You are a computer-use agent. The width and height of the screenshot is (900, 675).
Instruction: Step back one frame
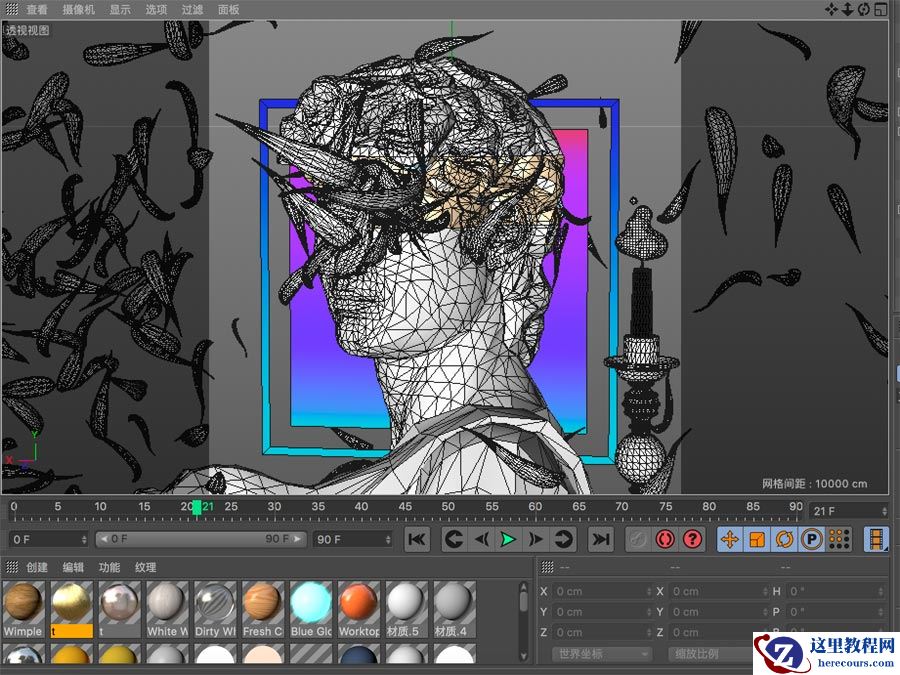pos(482,540)
